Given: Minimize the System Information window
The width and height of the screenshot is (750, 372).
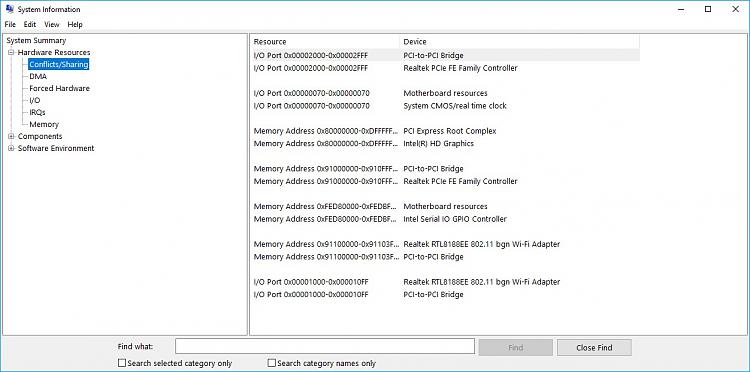Looking at the screenshot, I should point(681,9).
